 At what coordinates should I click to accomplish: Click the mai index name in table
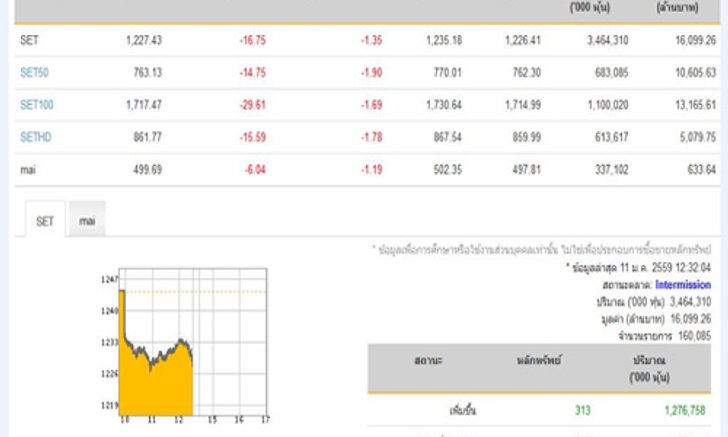point(28,170)
